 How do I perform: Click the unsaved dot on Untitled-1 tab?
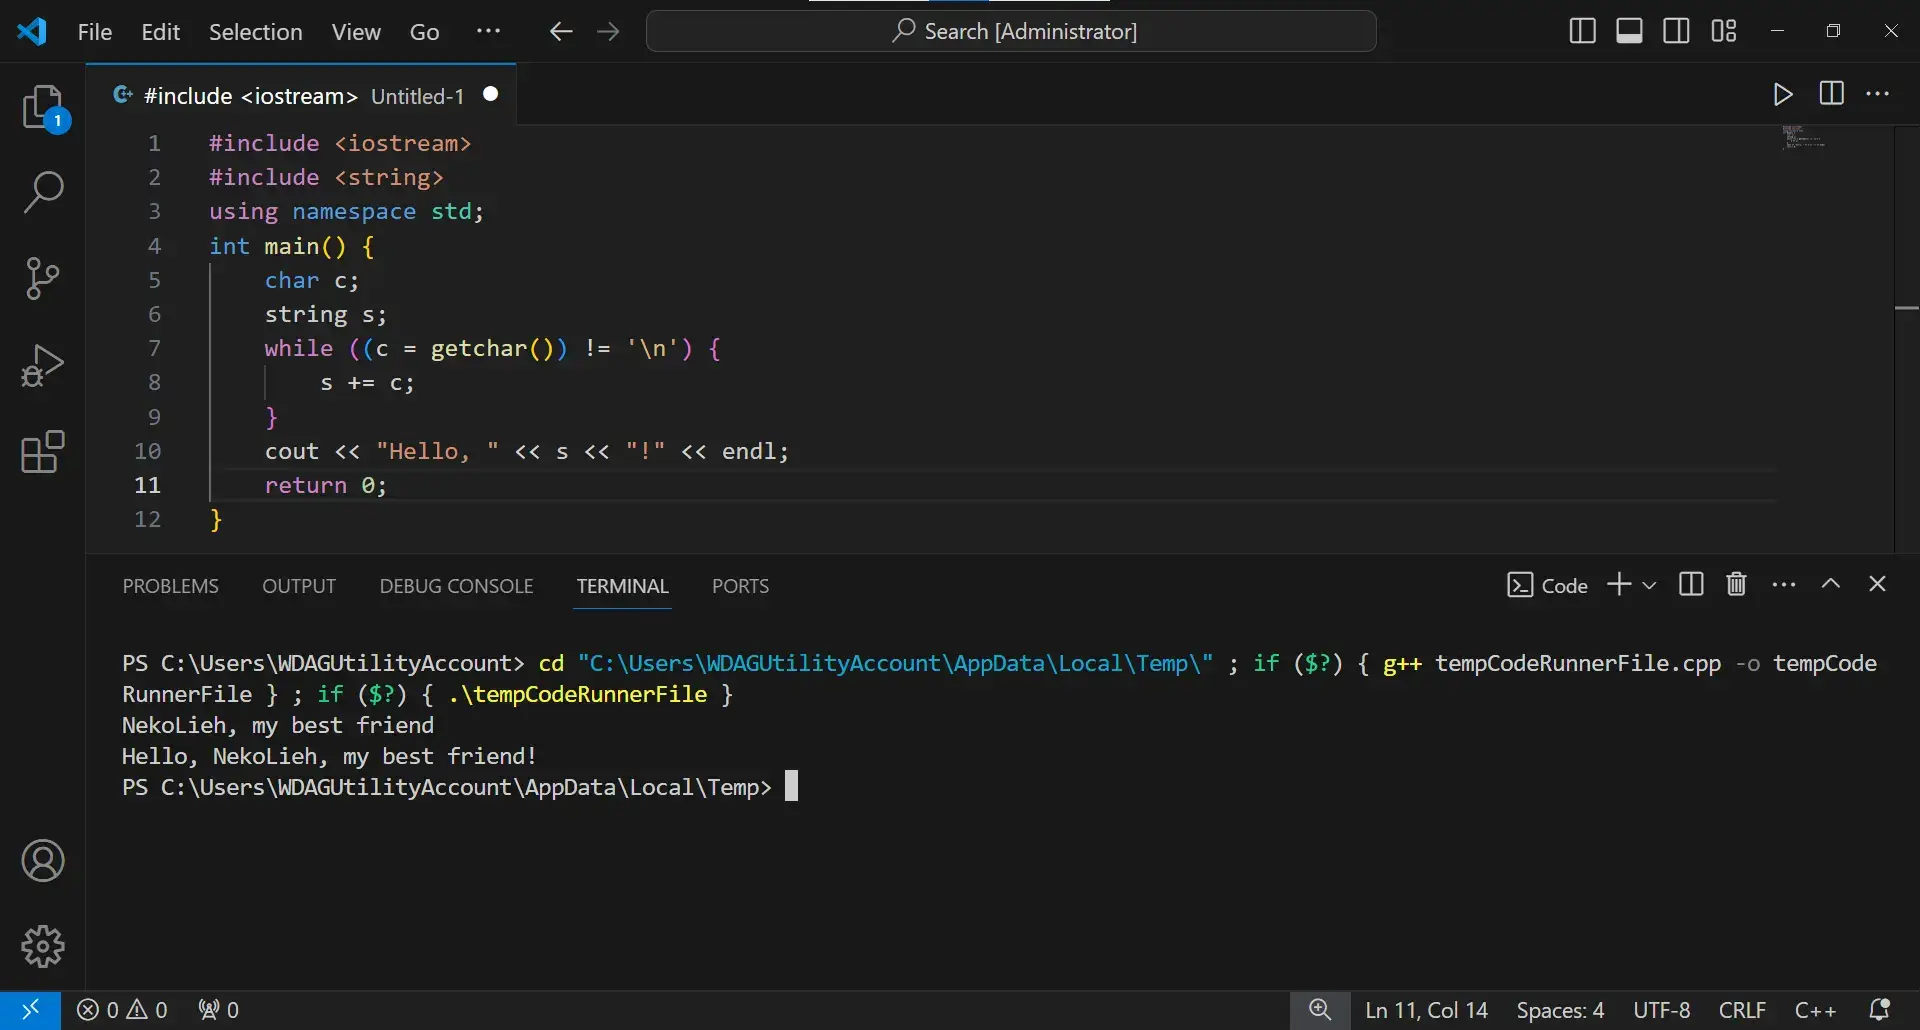point(491,94)
